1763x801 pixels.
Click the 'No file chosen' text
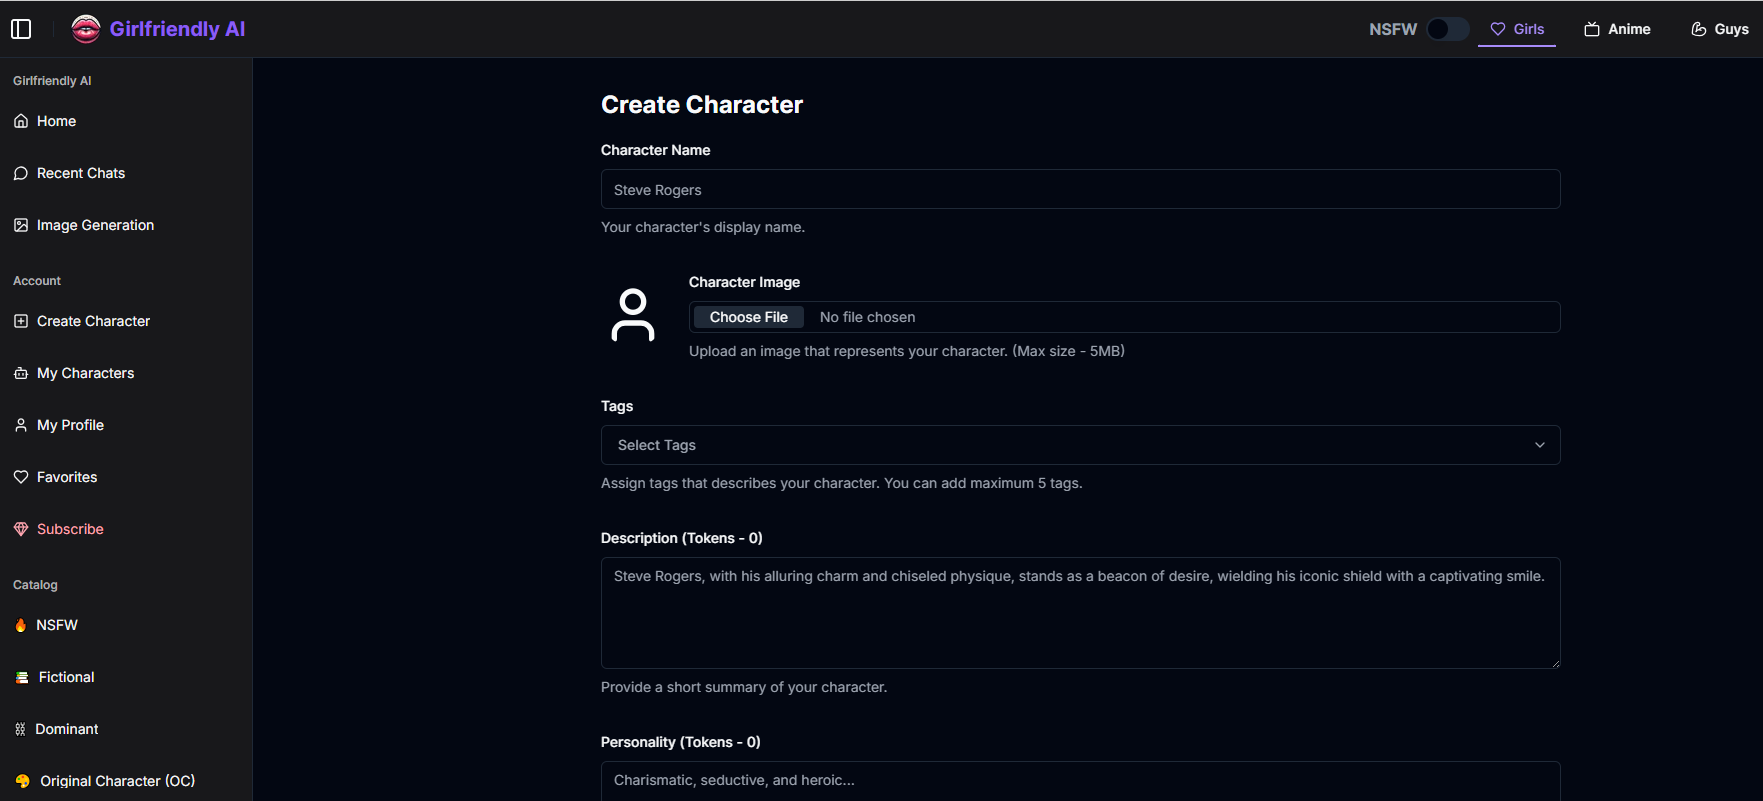[x=868, y=317]
